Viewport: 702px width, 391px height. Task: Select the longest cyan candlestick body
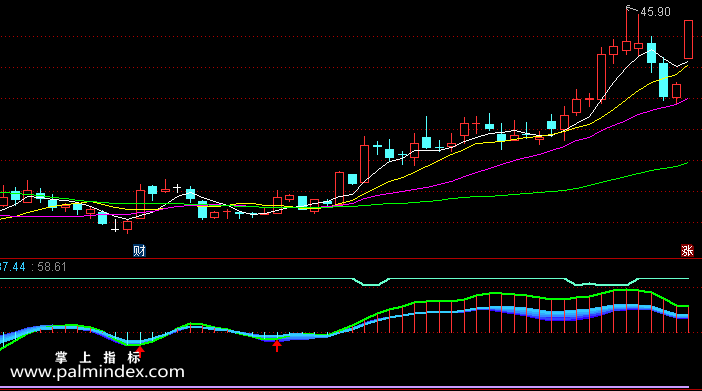[x=663, y=80]
